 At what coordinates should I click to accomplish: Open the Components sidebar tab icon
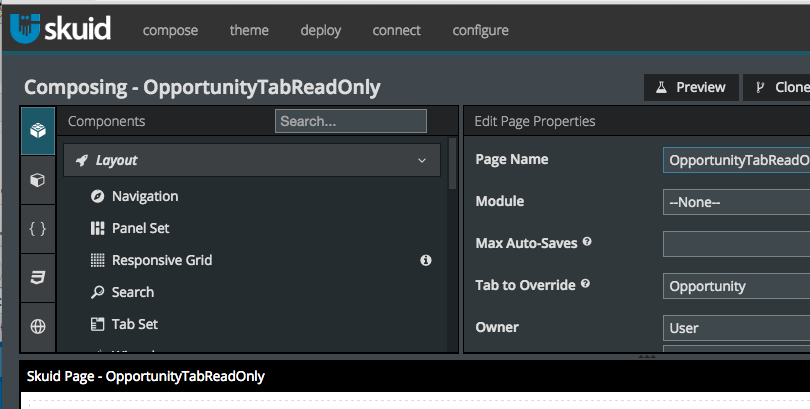tap(38, 130)
